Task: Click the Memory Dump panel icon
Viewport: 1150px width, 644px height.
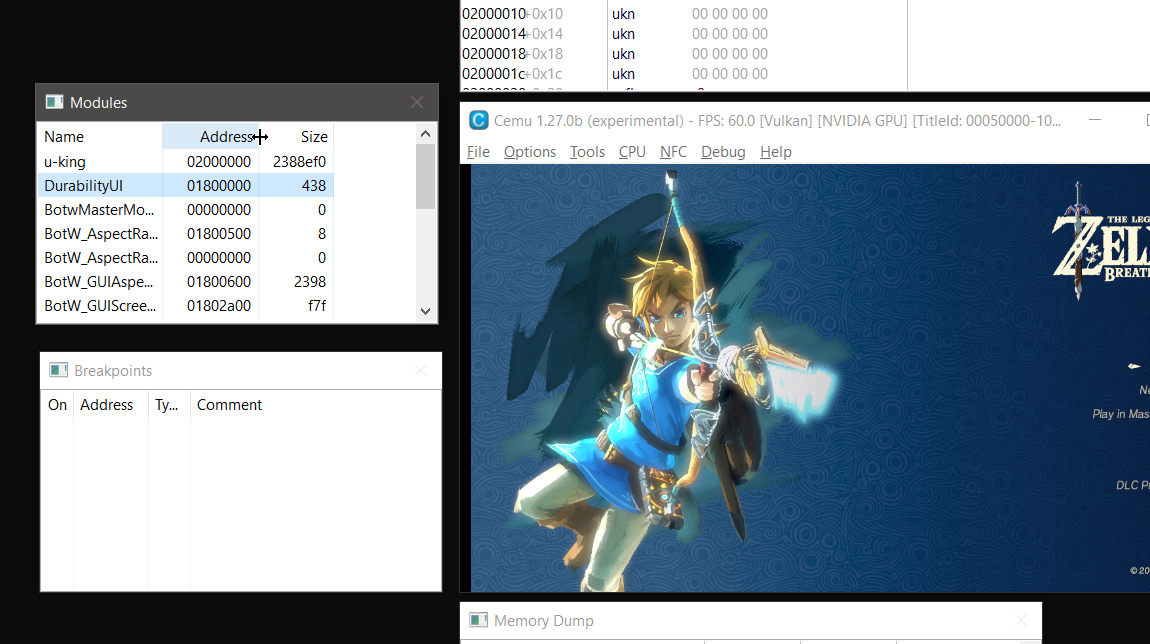Action: (477, 620)
